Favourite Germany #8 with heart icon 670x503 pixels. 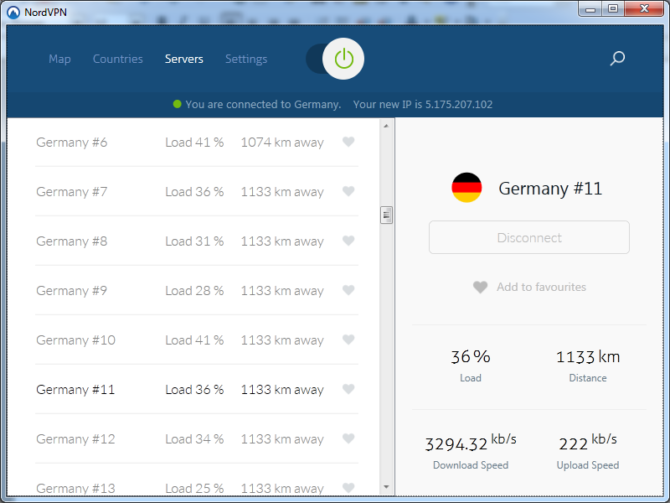click(349, 241)
